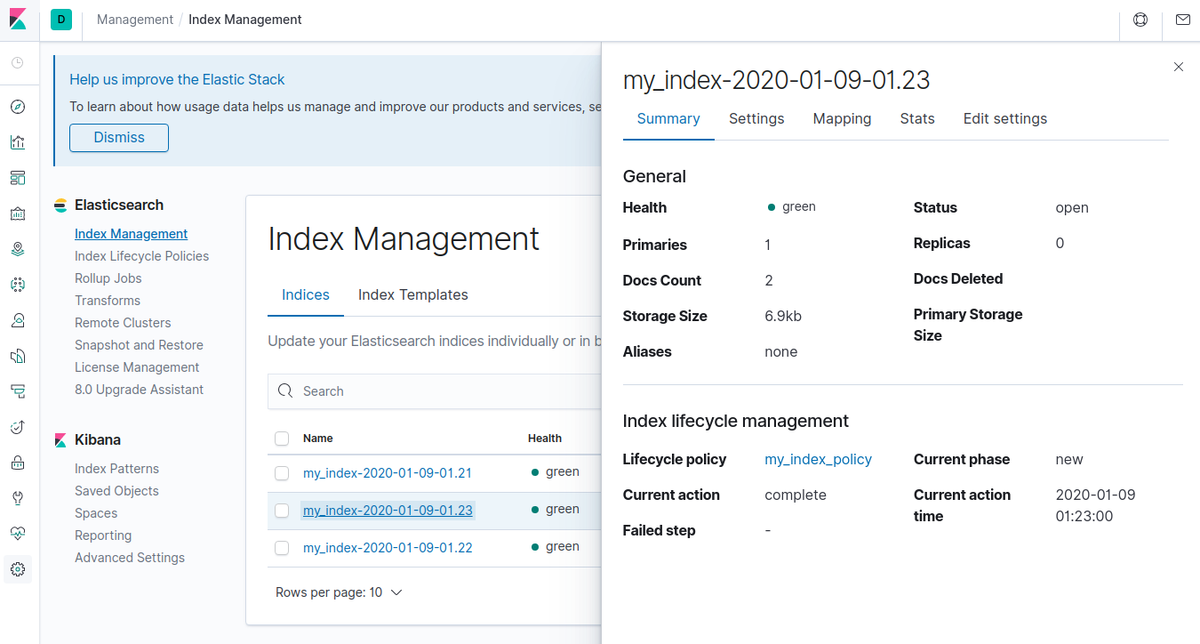Open the Maps location pin icon

(18, 249)
